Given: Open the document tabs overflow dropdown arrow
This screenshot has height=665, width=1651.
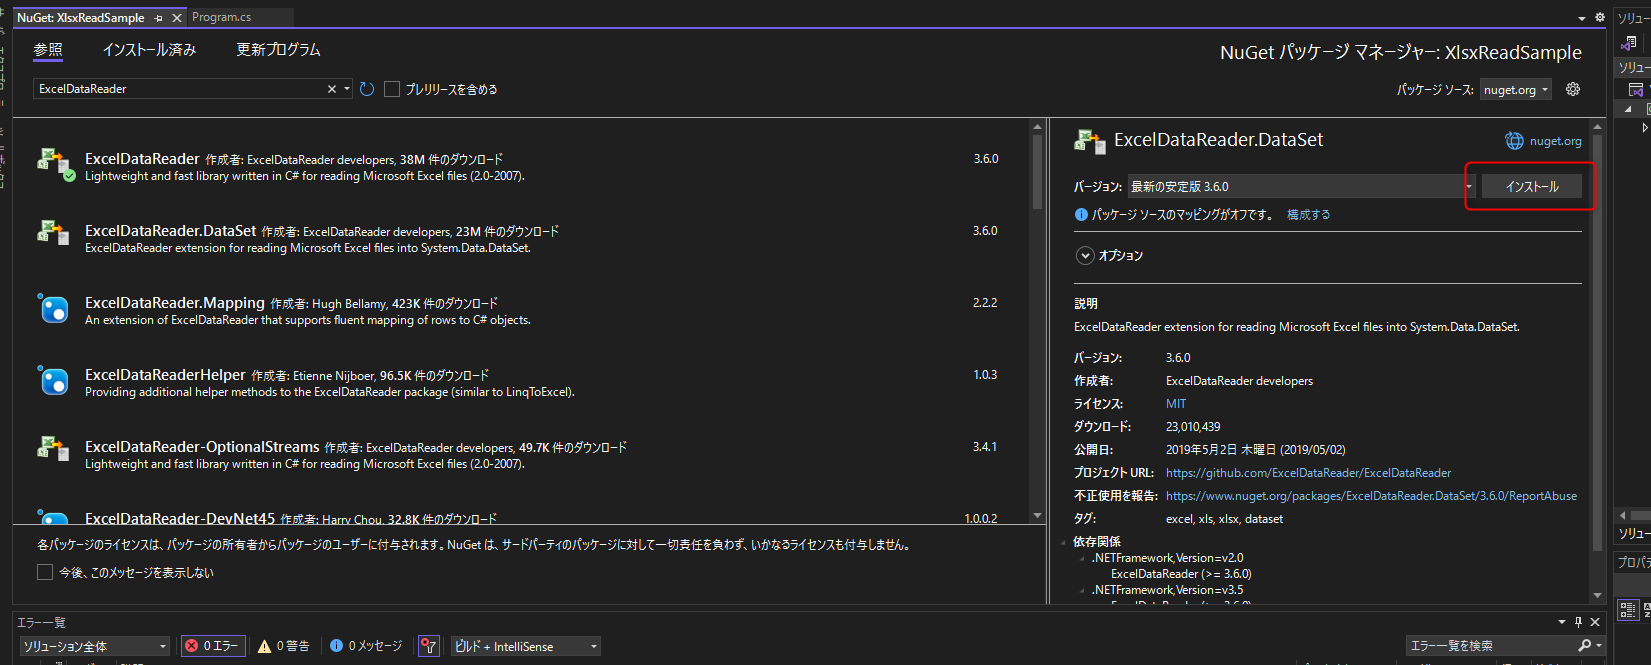Looking at the screenshot, I should click(x=1582, y=18).
